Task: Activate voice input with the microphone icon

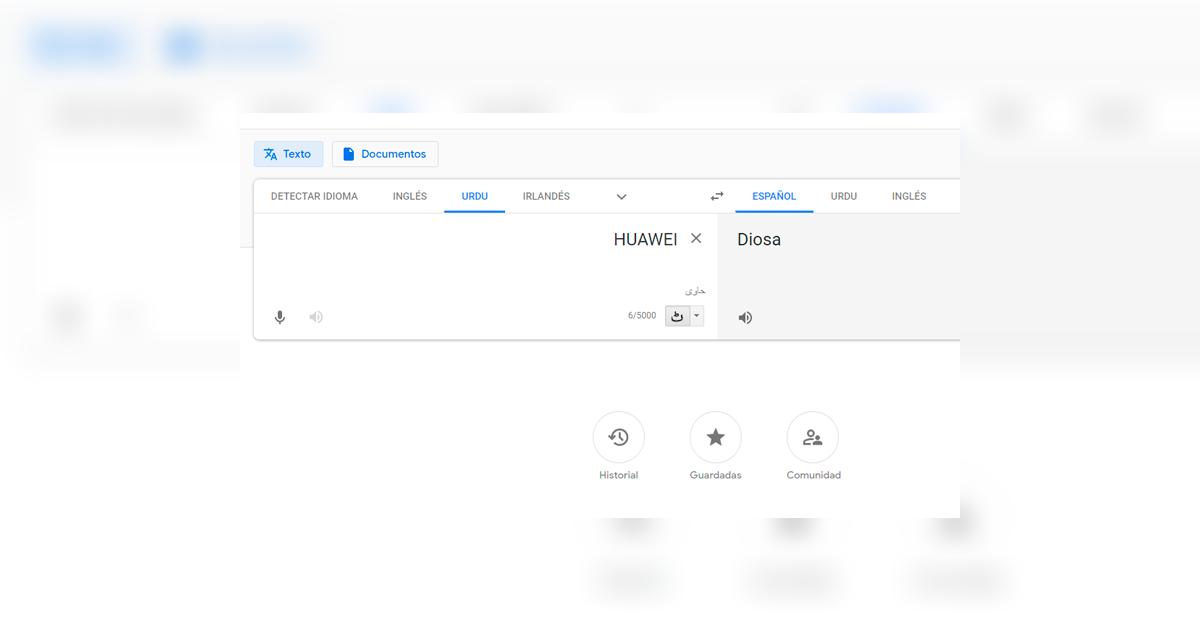Action: point(279,317)
